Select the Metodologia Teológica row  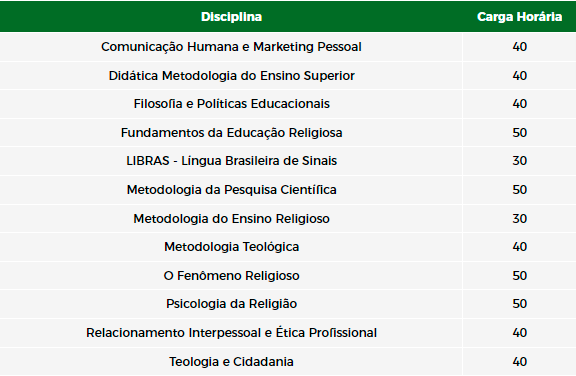pyautogui.click(x=288, y=247)
